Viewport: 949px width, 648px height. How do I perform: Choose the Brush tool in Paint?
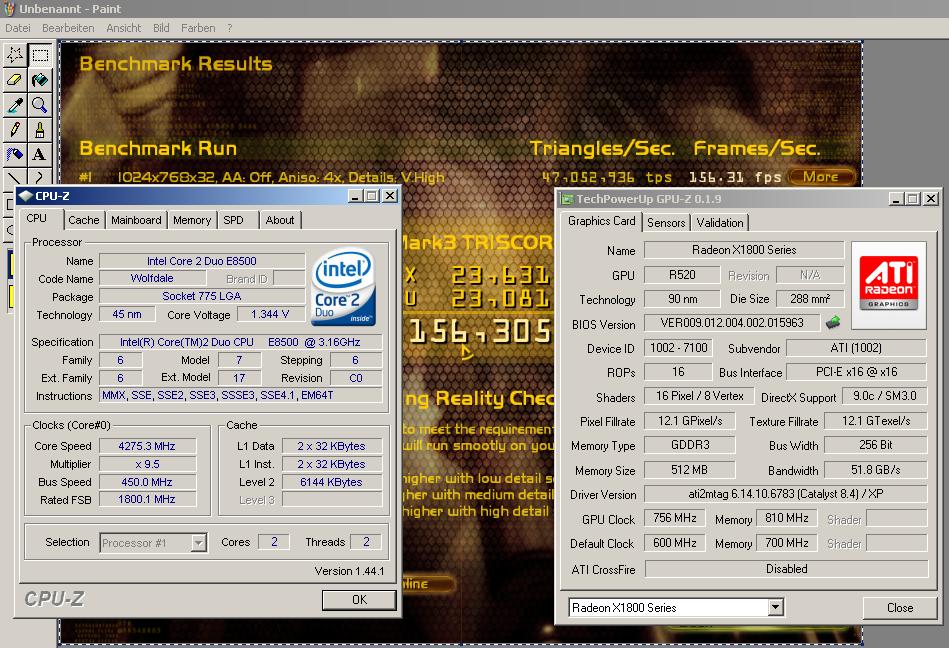(40, 130)
